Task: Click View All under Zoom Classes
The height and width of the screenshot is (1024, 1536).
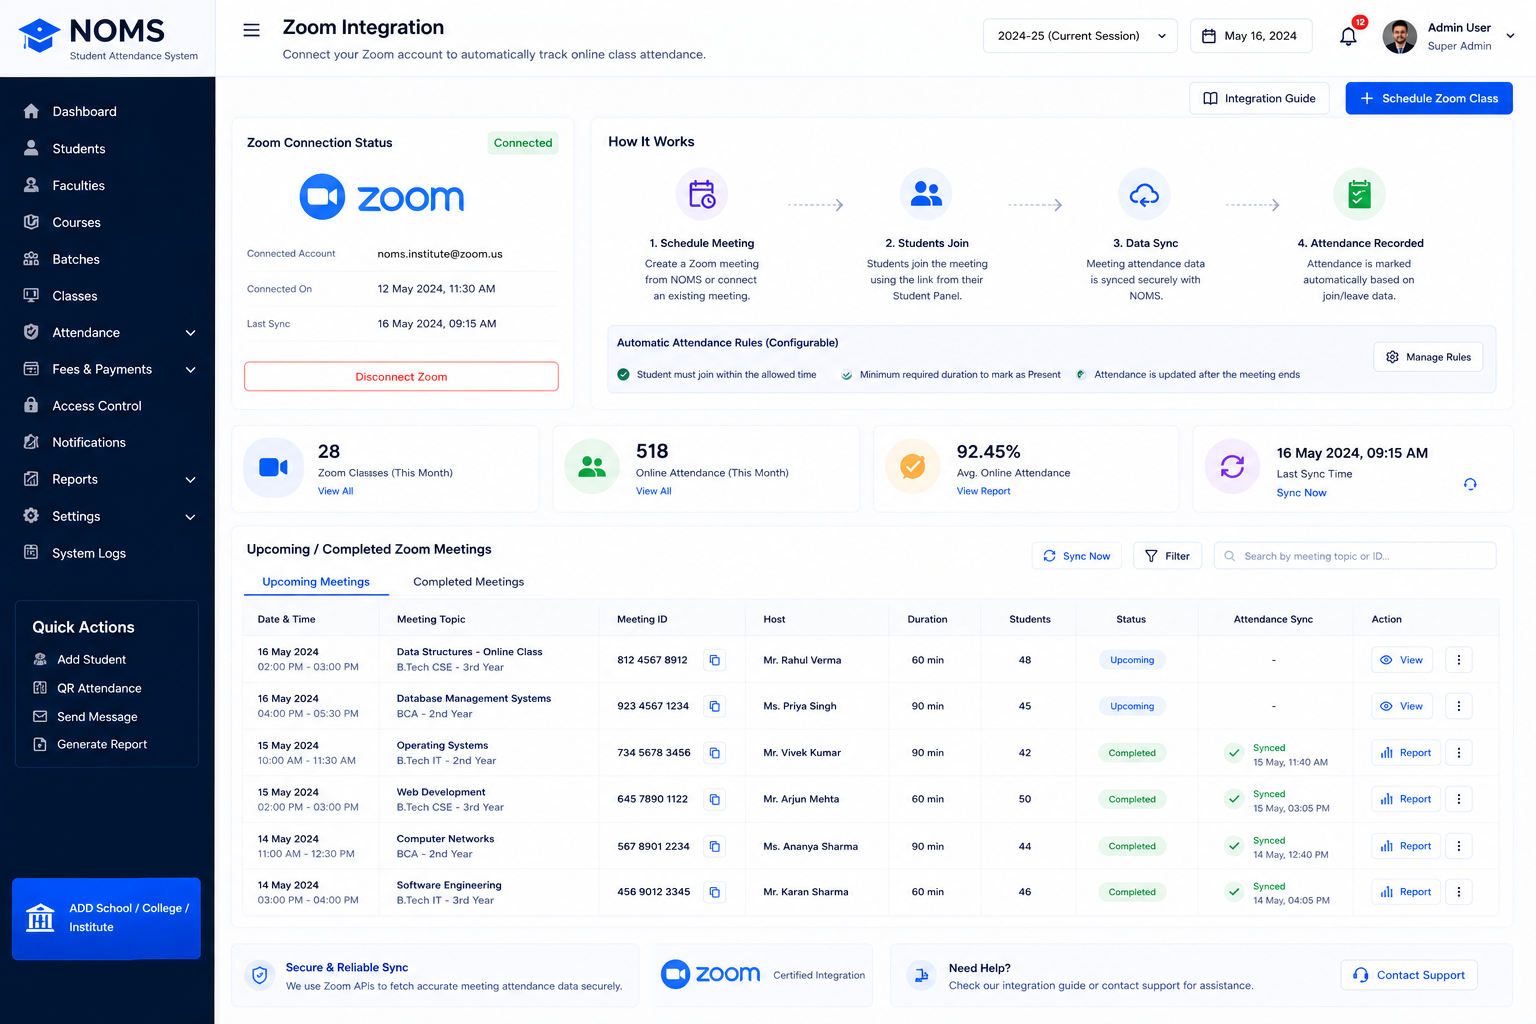Action: point(335,491)
